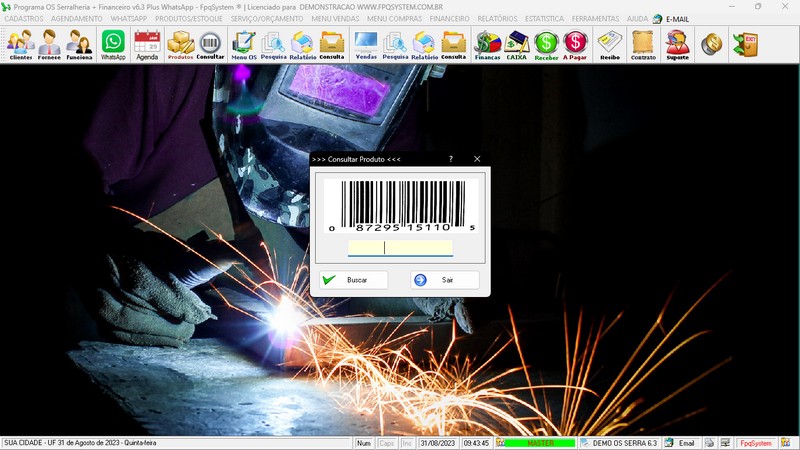Click the CAIXA register icon
The image size is (800, 450).
point(517,44)
